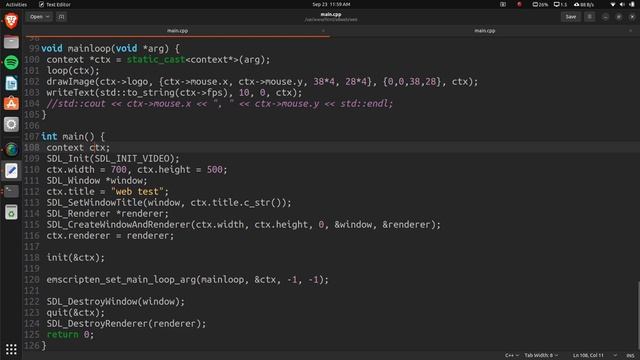This screenshot has width=640, height=360.
Task: Click the value 500 on line 110
Action: pos(214,169)
